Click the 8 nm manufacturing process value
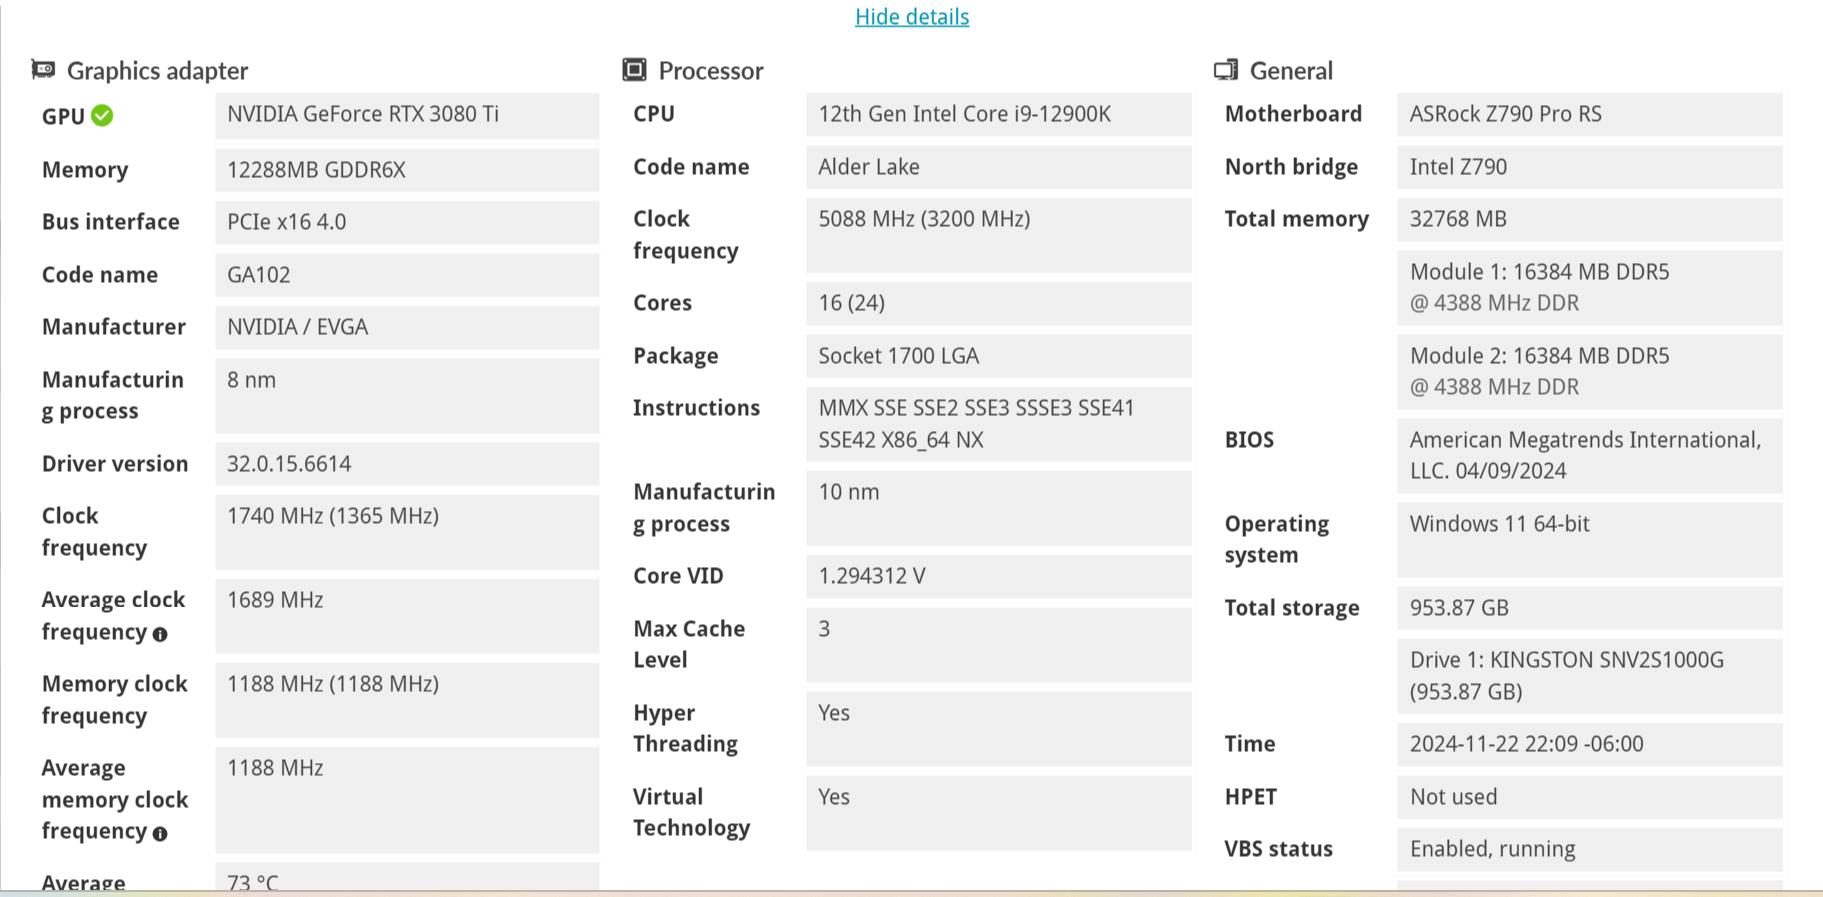1823x897 pixels. point(407,396)
